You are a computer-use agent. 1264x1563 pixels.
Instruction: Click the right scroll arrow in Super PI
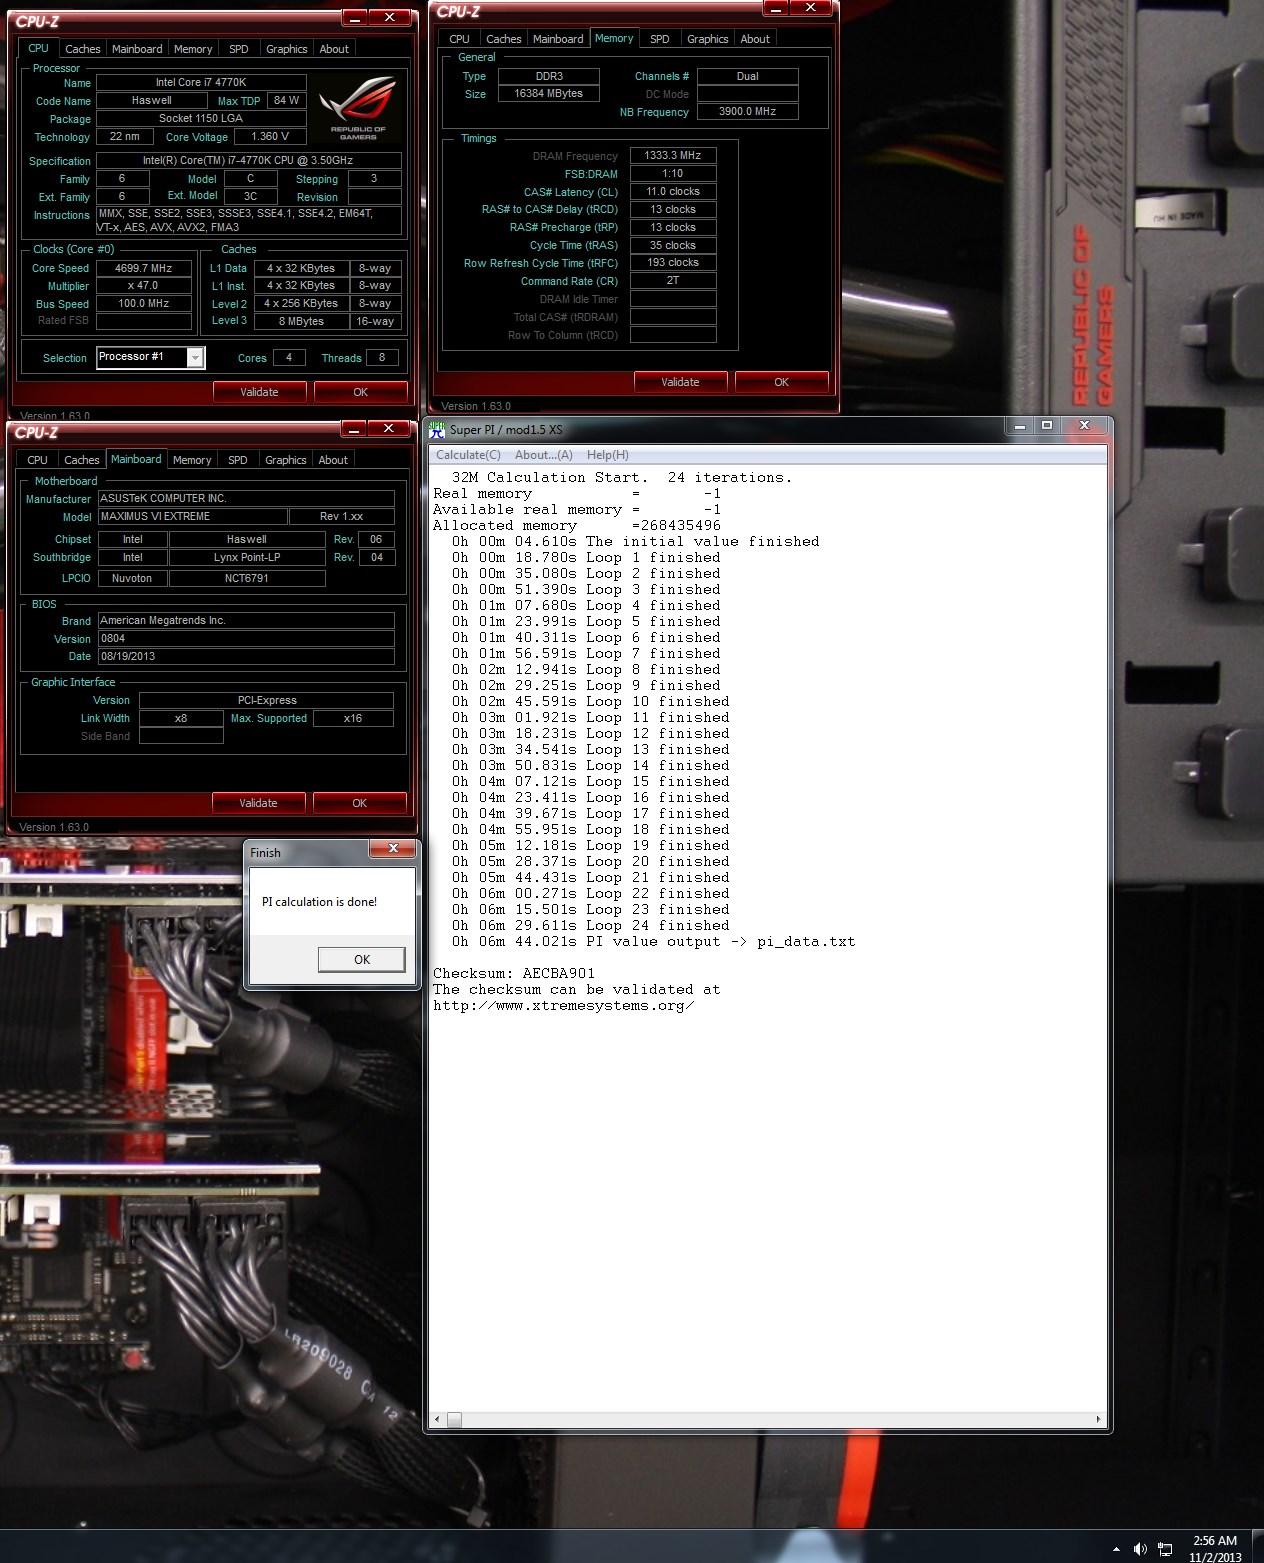click(1098, 1419)
